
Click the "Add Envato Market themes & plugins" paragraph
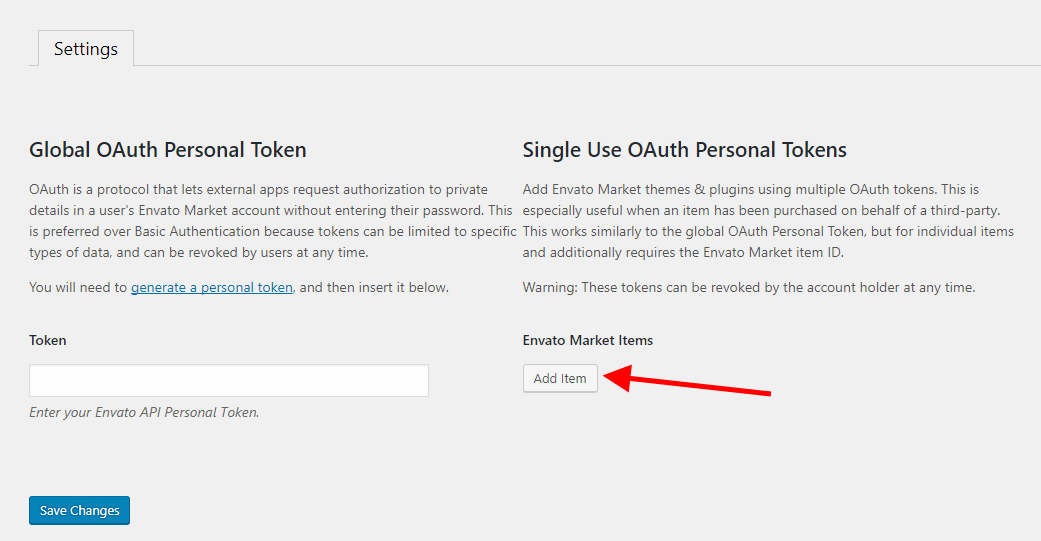tap(766, 220)
